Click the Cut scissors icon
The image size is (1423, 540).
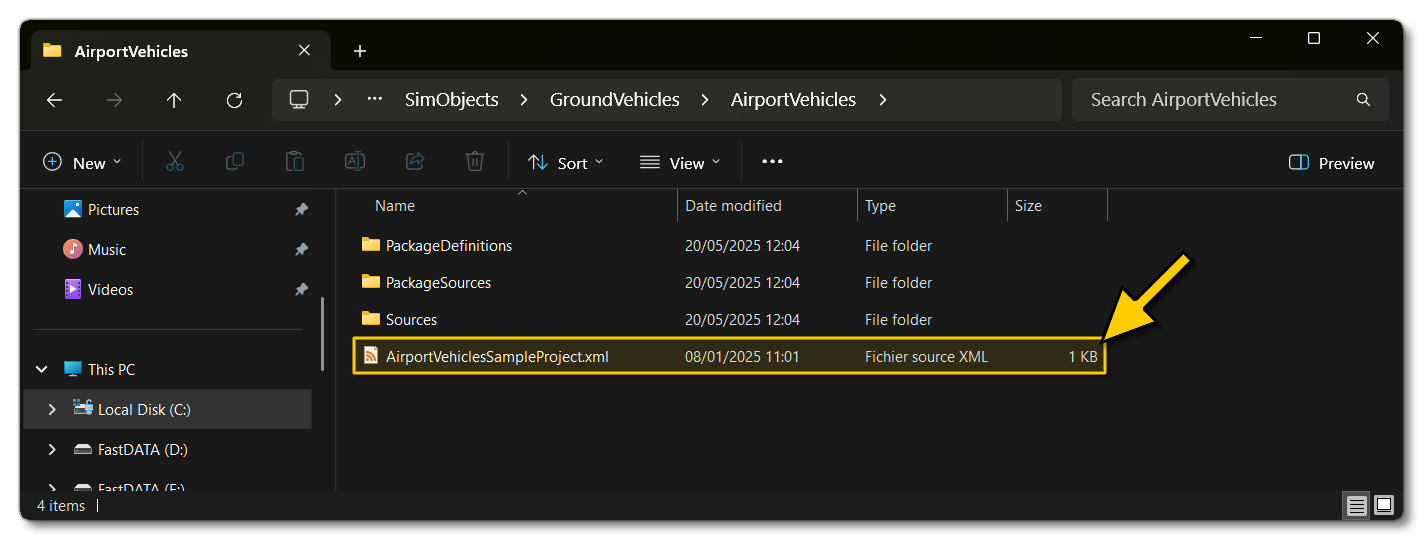(x=175, y=162)
